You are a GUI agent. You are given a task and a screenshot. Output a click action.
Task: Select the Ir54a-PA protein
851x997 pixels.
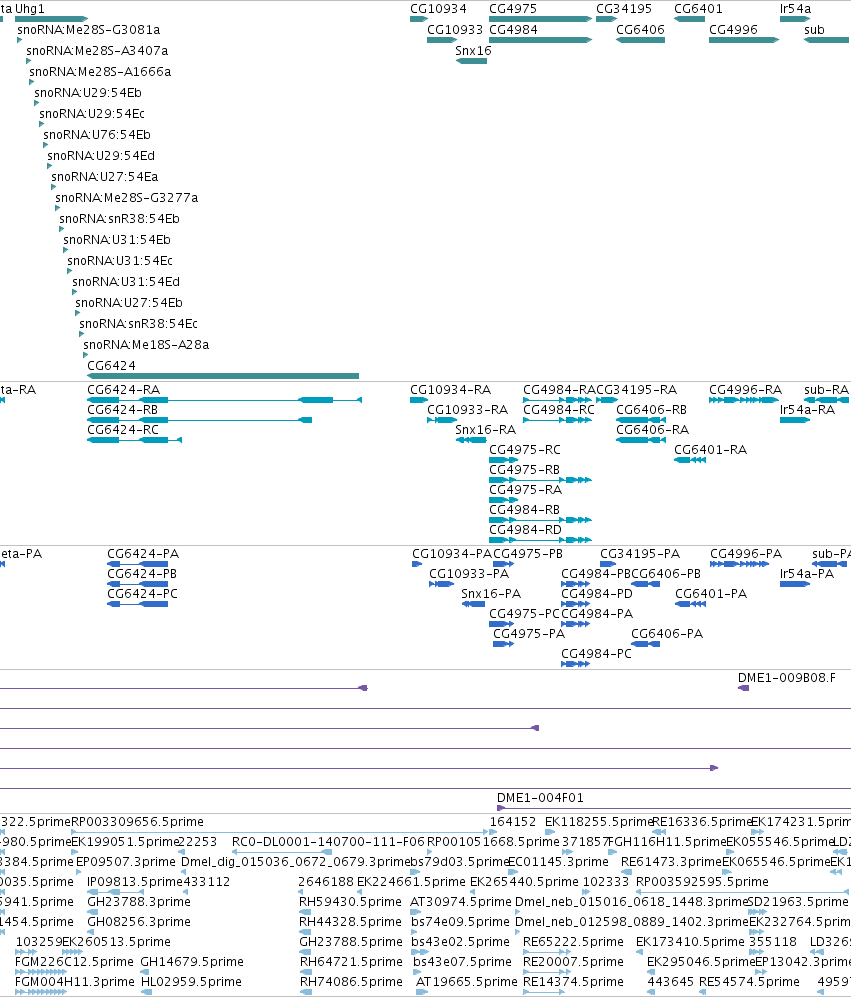(795, 584)
